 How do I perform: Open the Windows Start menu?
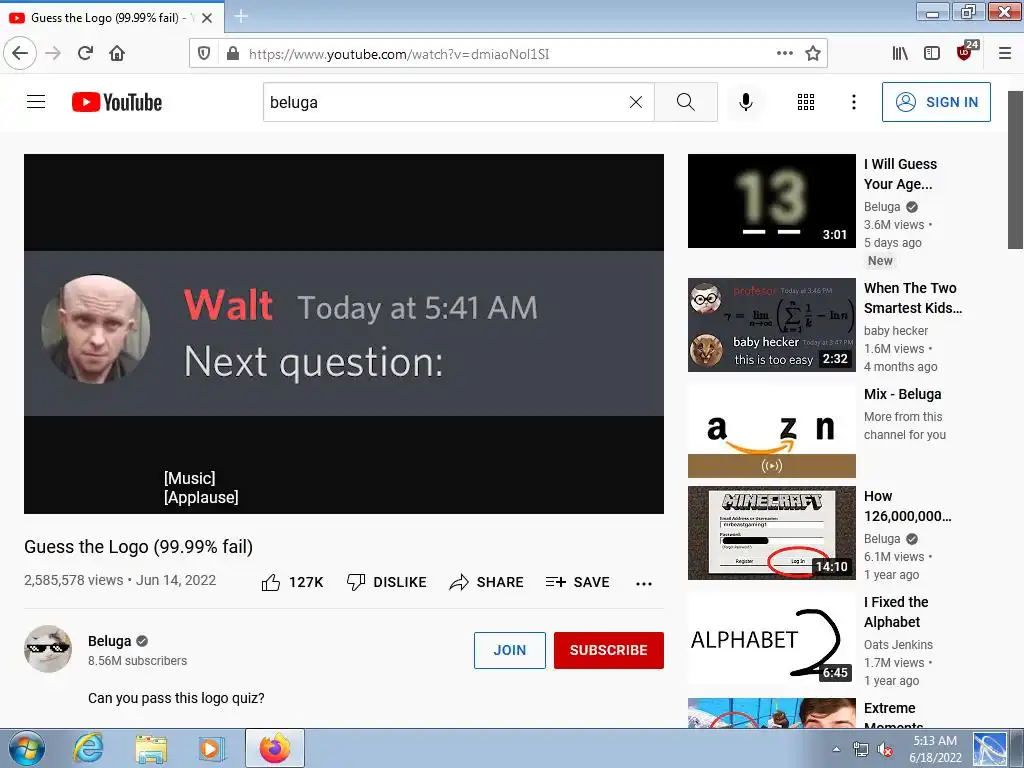(26, 748)
